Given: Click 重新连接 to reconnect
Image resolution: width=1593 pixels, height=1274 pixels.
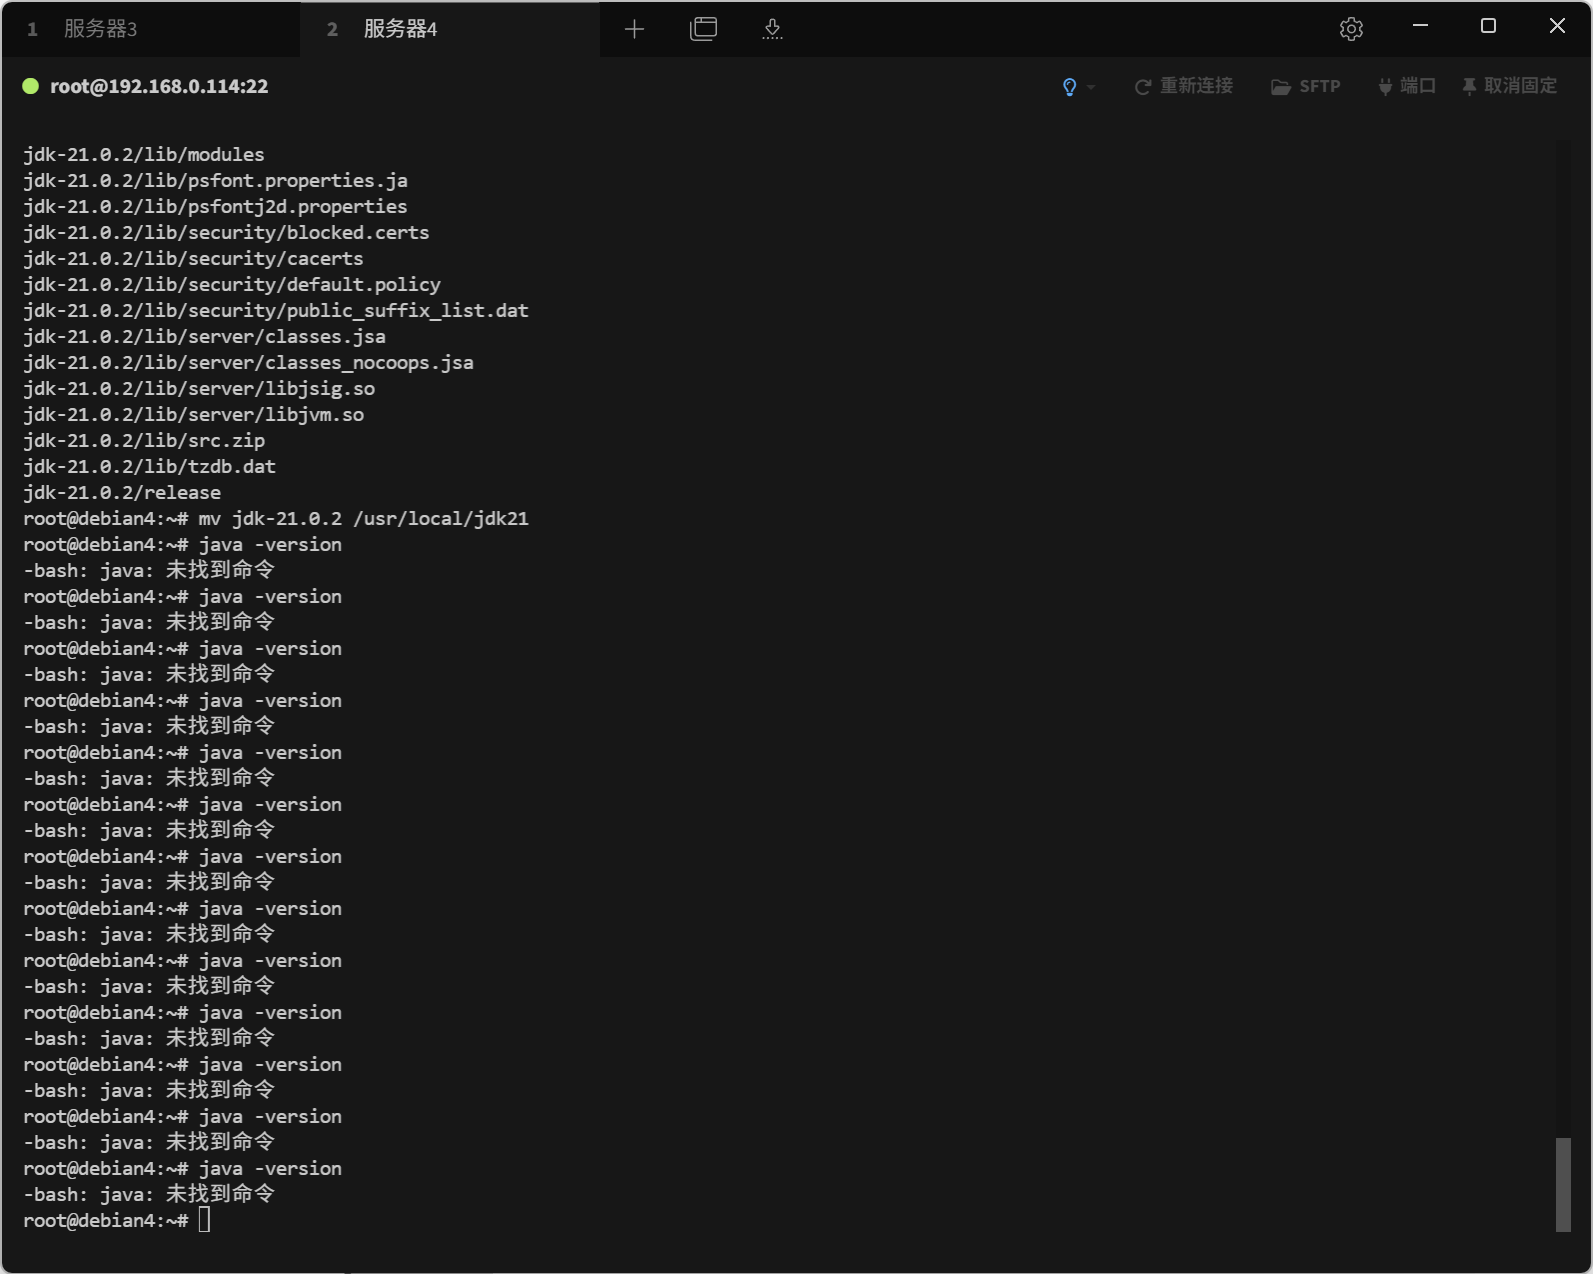Looking at the screenshot, I should click(1183, 86).
